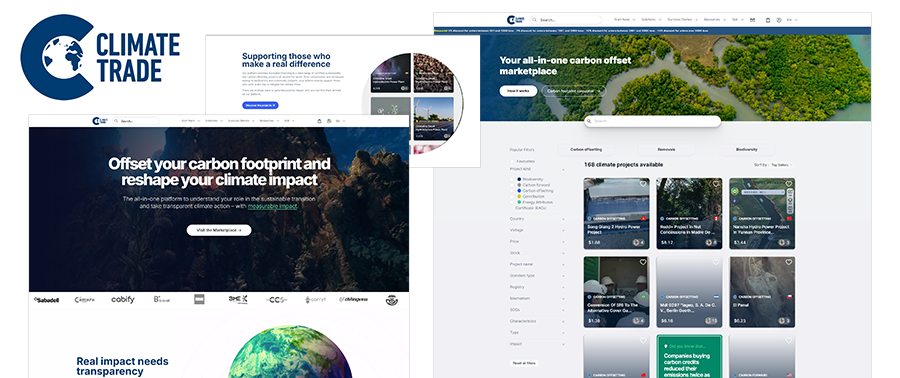Click the wind turbine project thumbnail
Image resolution: width=900 pixels, height=378 pixels.
(433, 119)
